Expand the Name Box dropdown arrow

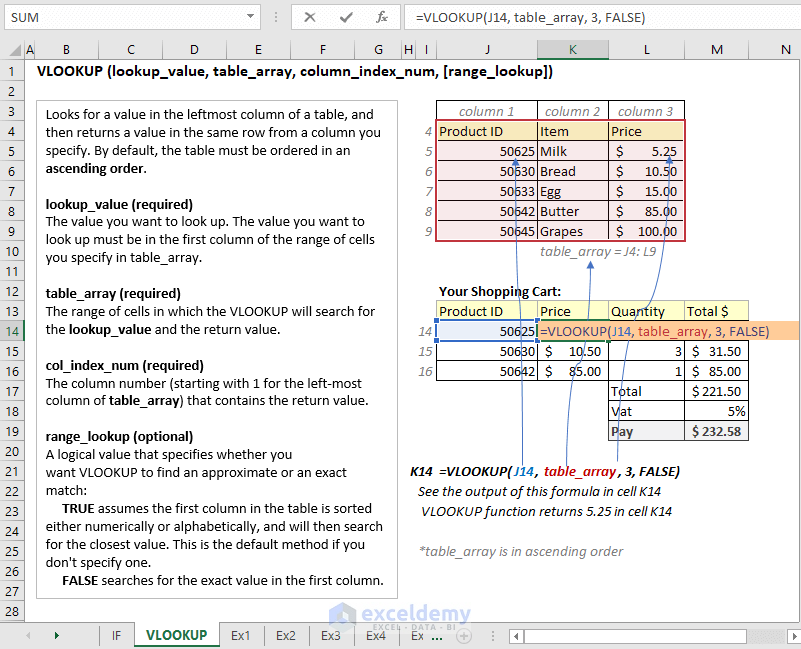(x=249, y=17)
